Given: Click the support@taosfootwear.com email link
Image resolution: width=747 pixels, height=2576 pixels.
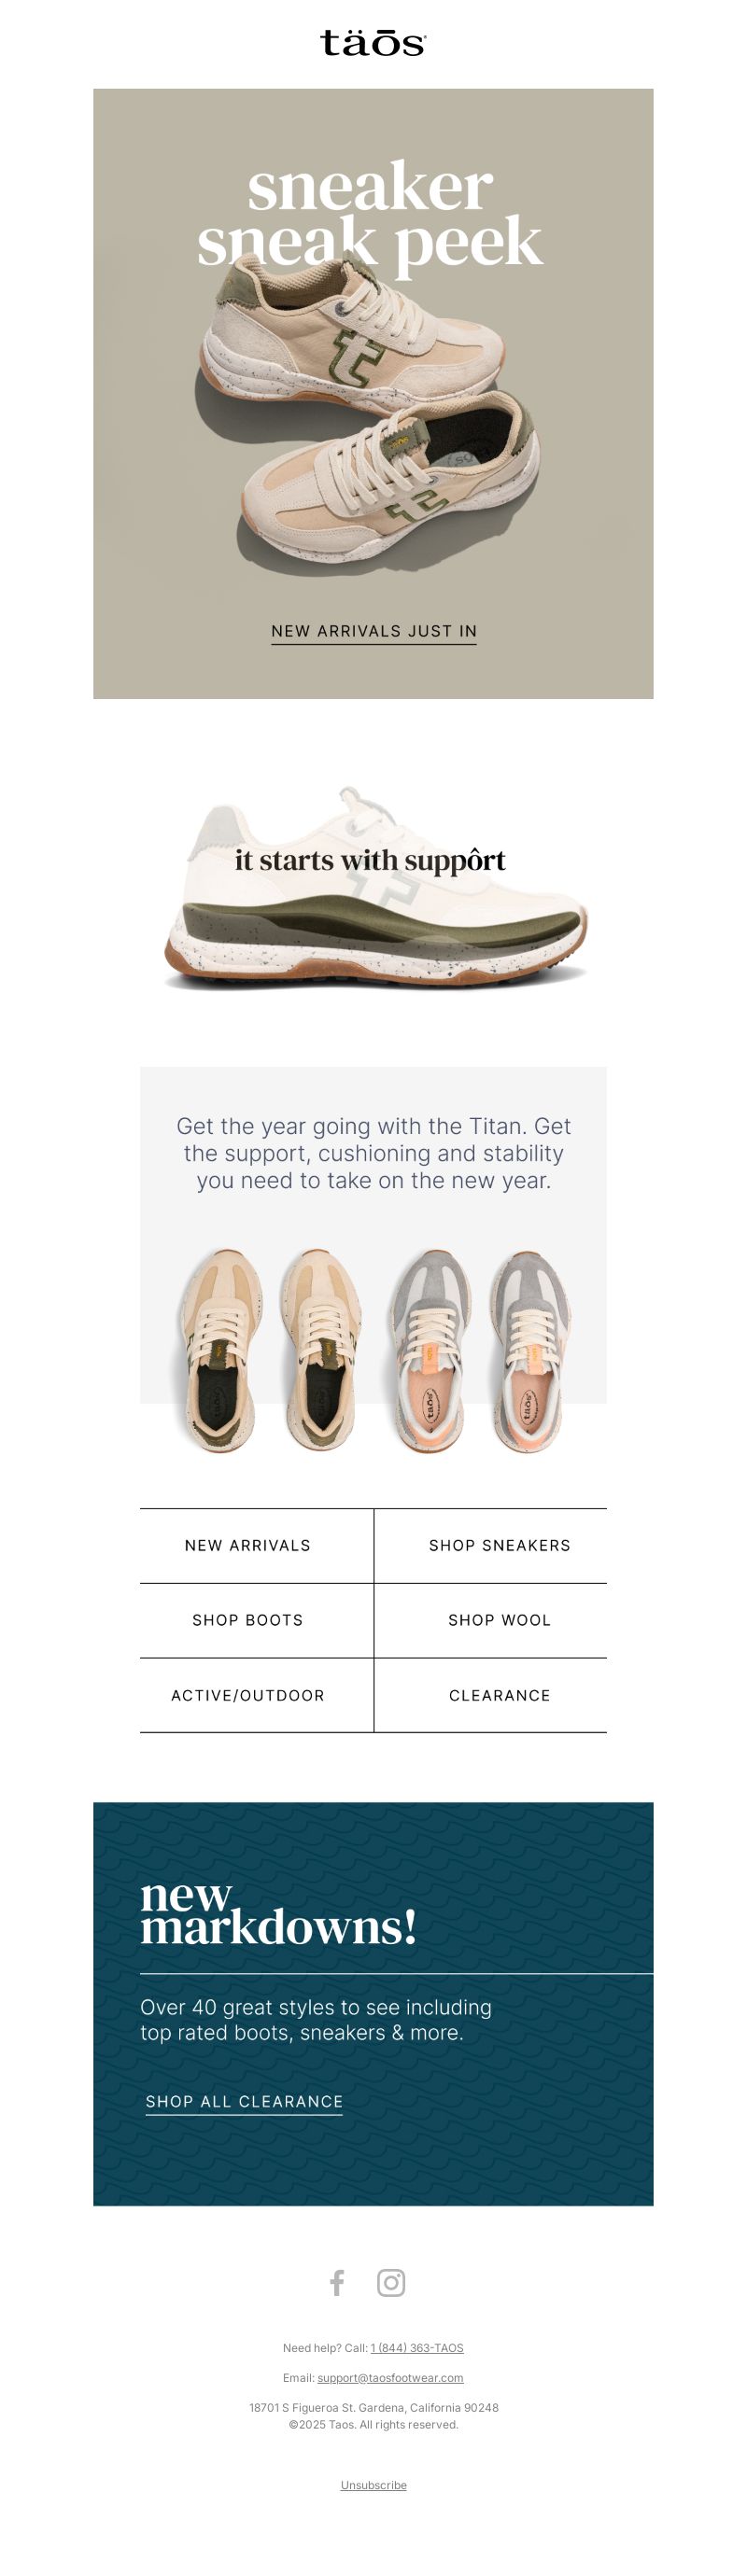Looking at the screenshot, I should (x=390, y=2377).
